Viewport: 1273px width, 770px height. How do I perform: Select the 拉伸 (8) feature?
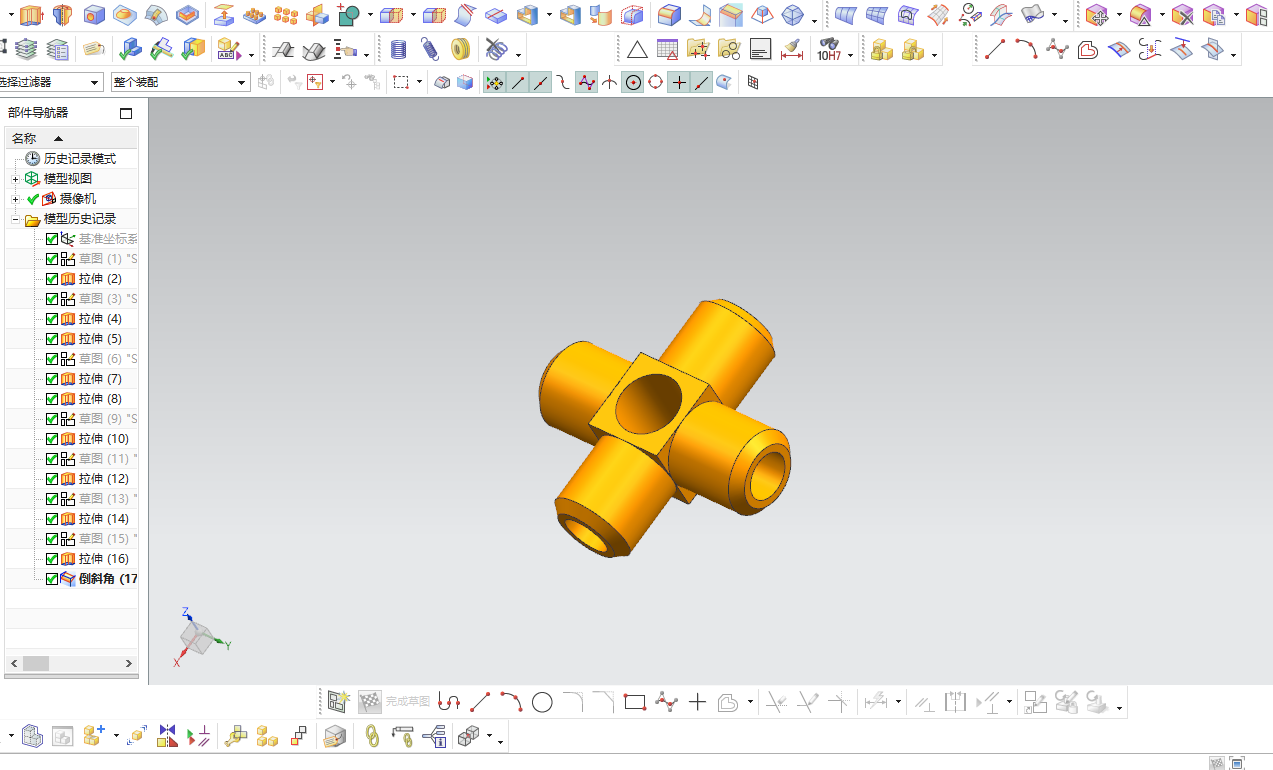[100, 399]
